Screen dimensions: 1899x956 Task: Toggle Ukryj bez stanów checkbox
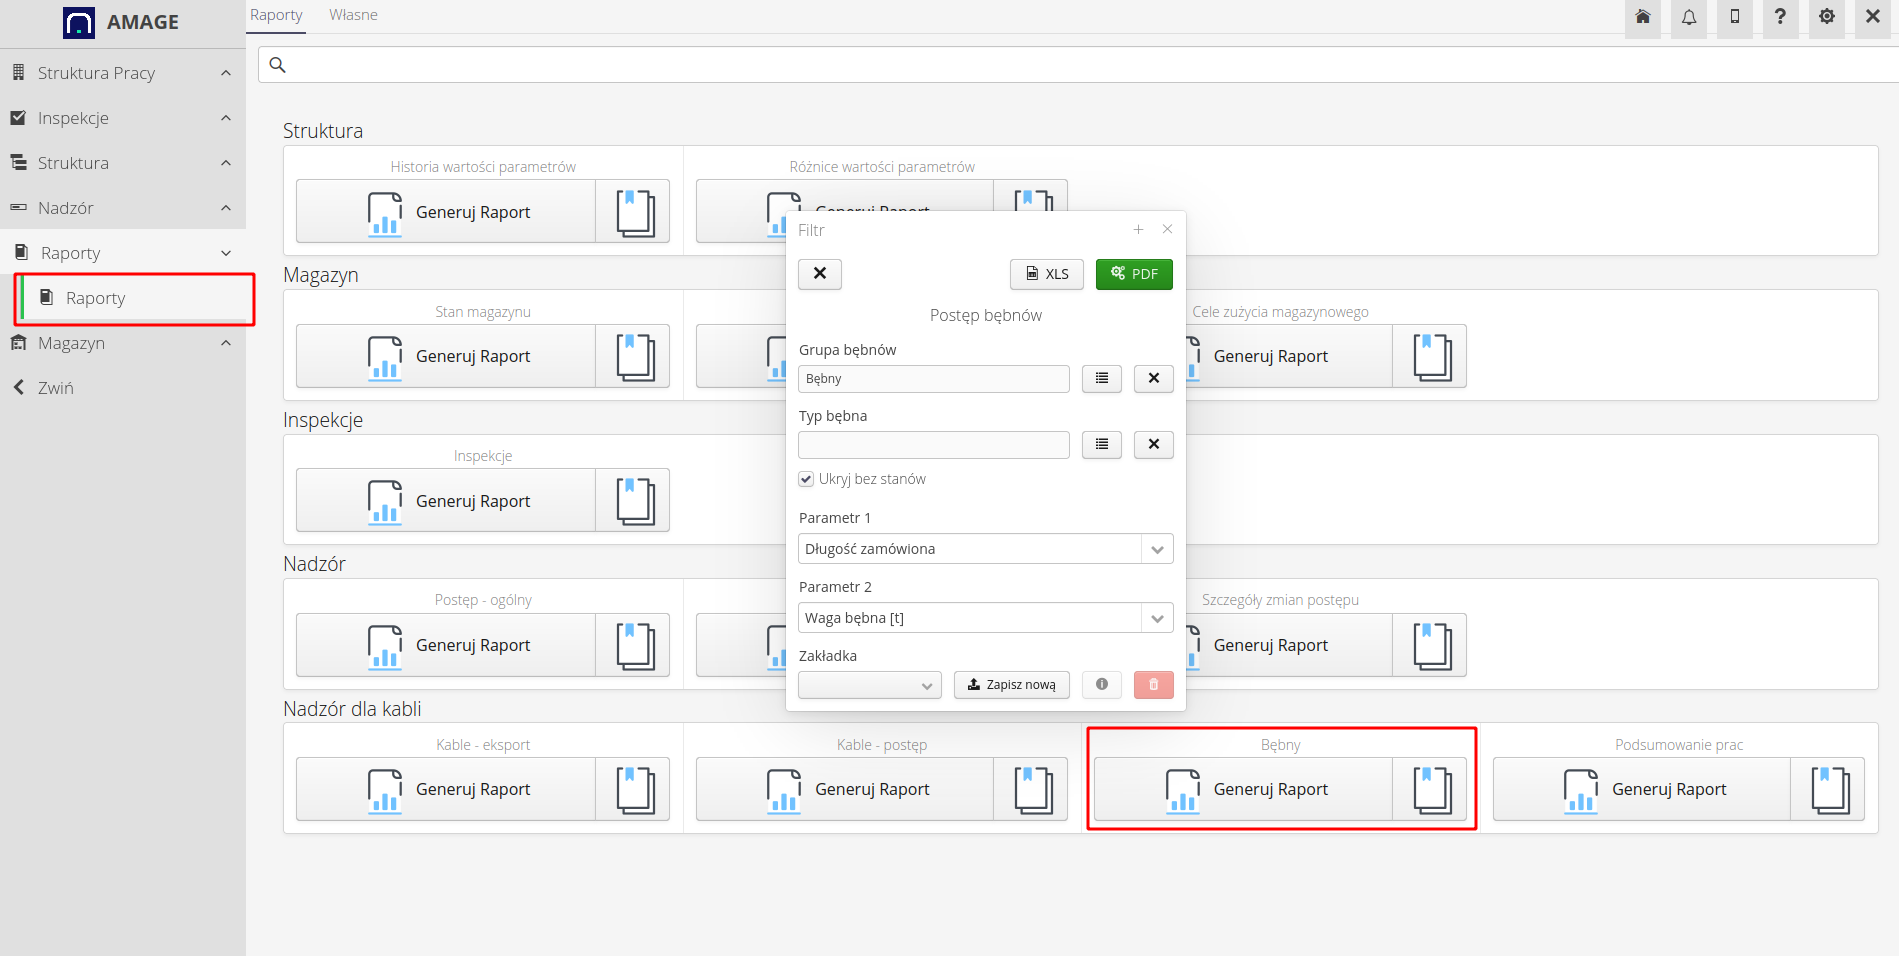click(x=806, y=479)
